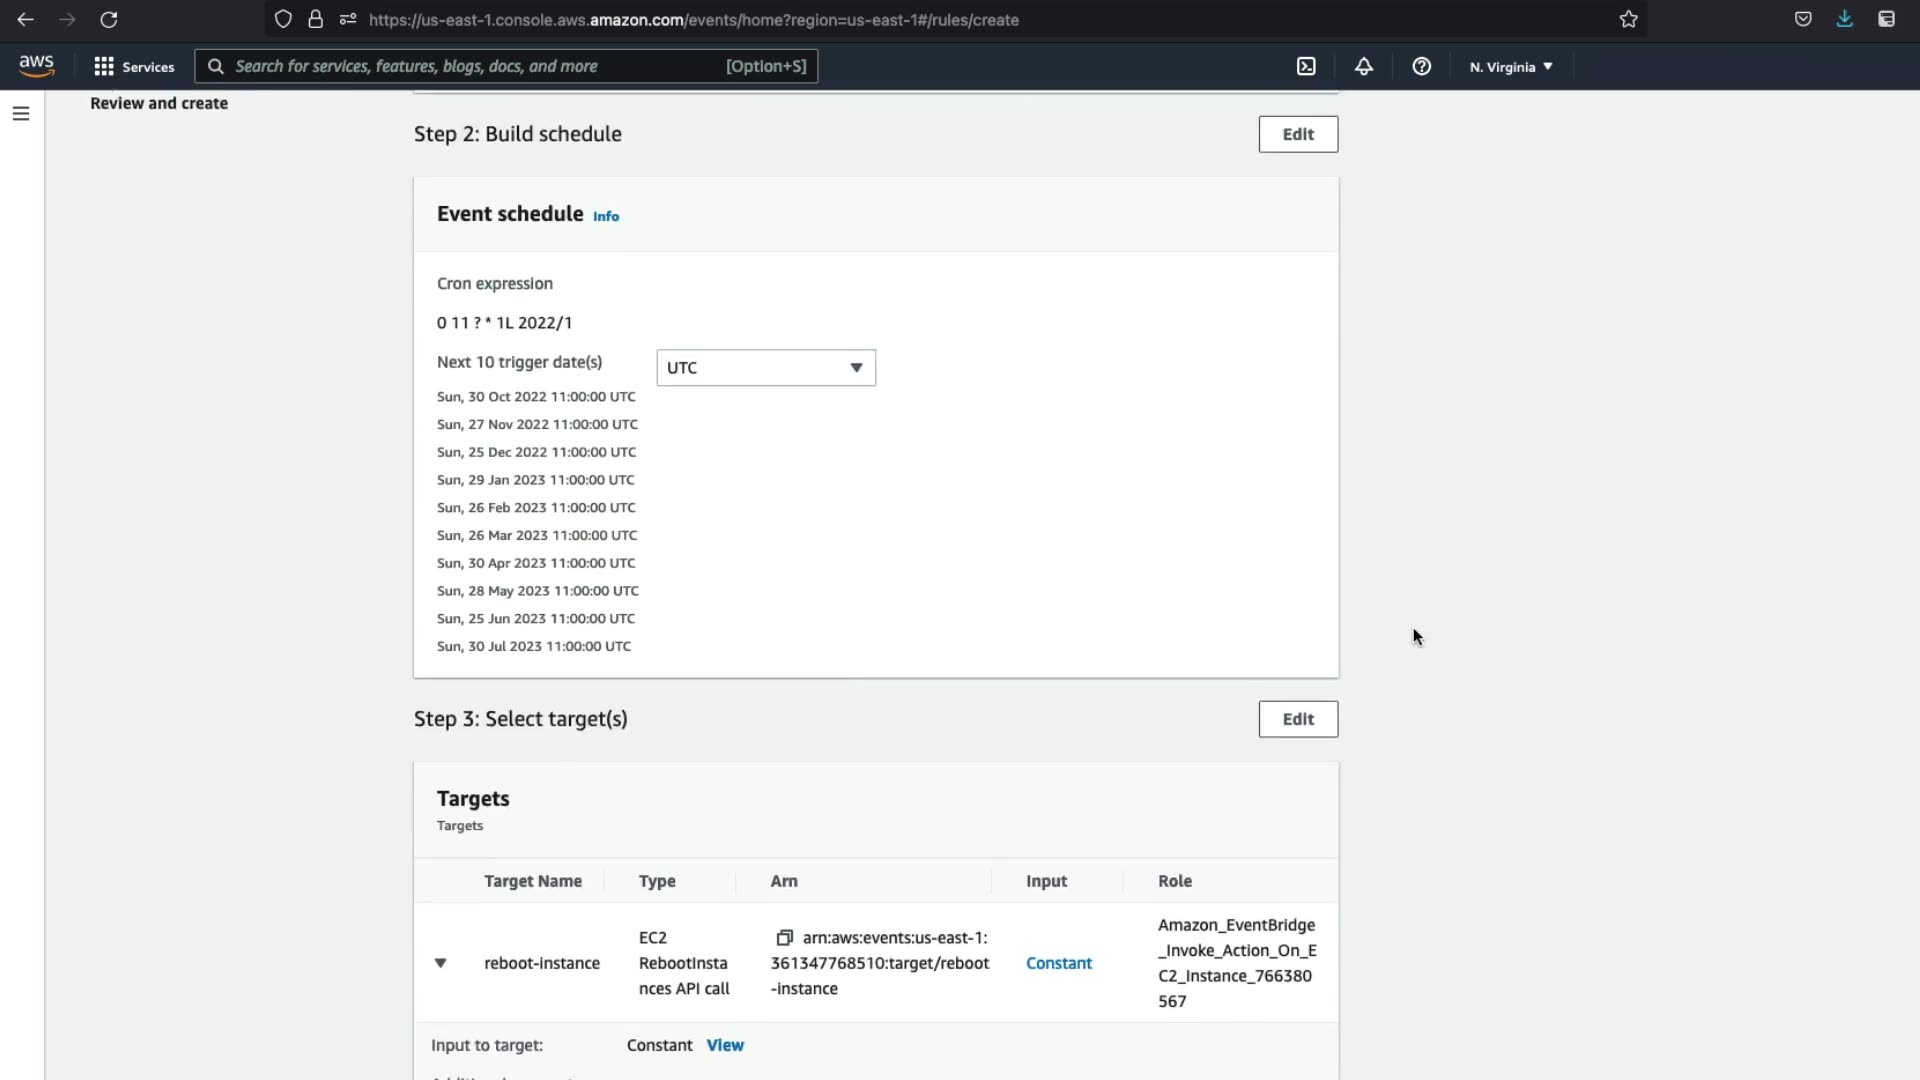The height and width of the screenshot is (1080, 1920).
Task: Open Event schedule Info link
Action: click(605, 216)
